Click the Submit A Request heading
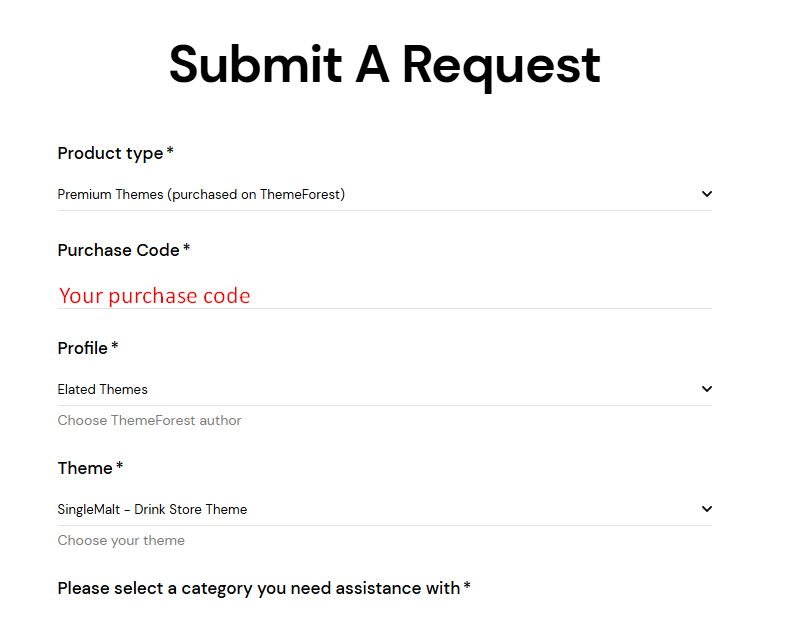This screenshot has height=619, width=787. [x=384, y=65]
